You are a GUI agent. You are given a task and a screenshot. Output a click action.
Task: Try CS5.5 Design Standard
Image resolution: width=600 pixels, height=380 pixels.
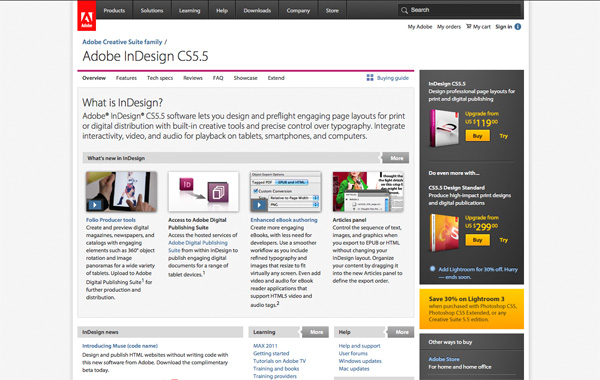504,240
